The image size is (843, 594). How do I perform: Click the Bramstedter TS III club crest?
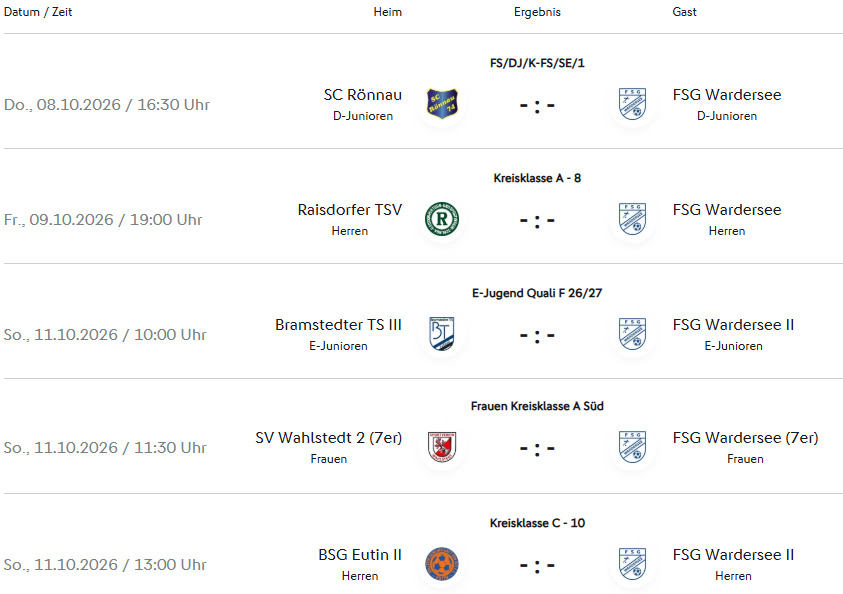442,334
